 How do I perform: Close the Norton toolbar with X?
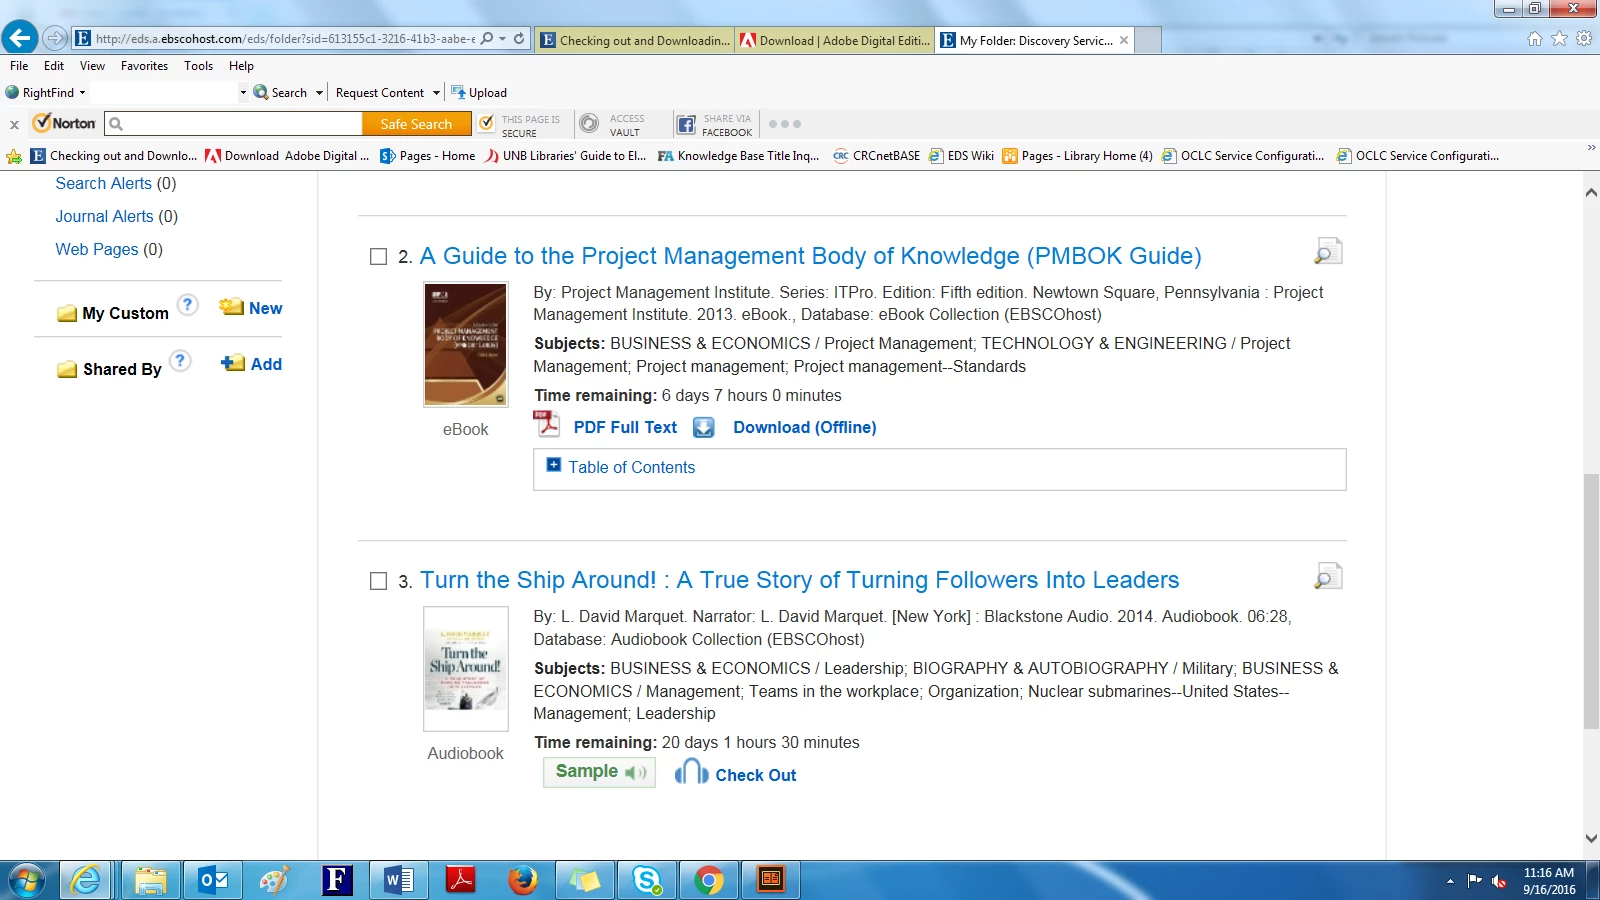(14, 125)
